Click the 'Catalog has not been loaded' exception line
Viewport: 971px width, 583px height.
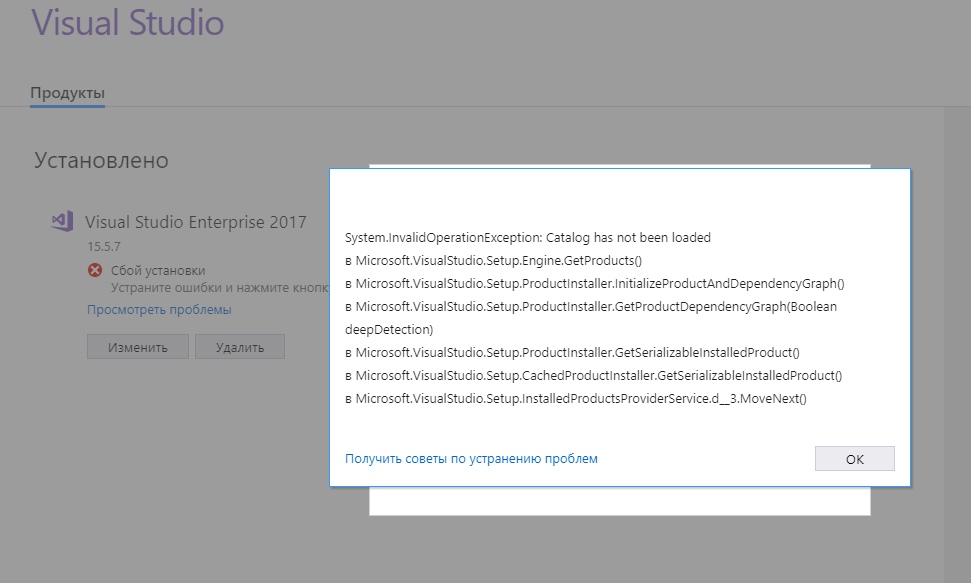(528, 238)
